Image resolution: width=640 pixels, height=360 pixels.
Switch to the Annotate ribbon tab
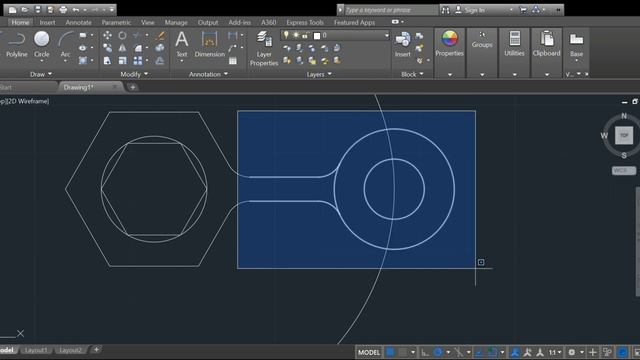coord(79,22)
